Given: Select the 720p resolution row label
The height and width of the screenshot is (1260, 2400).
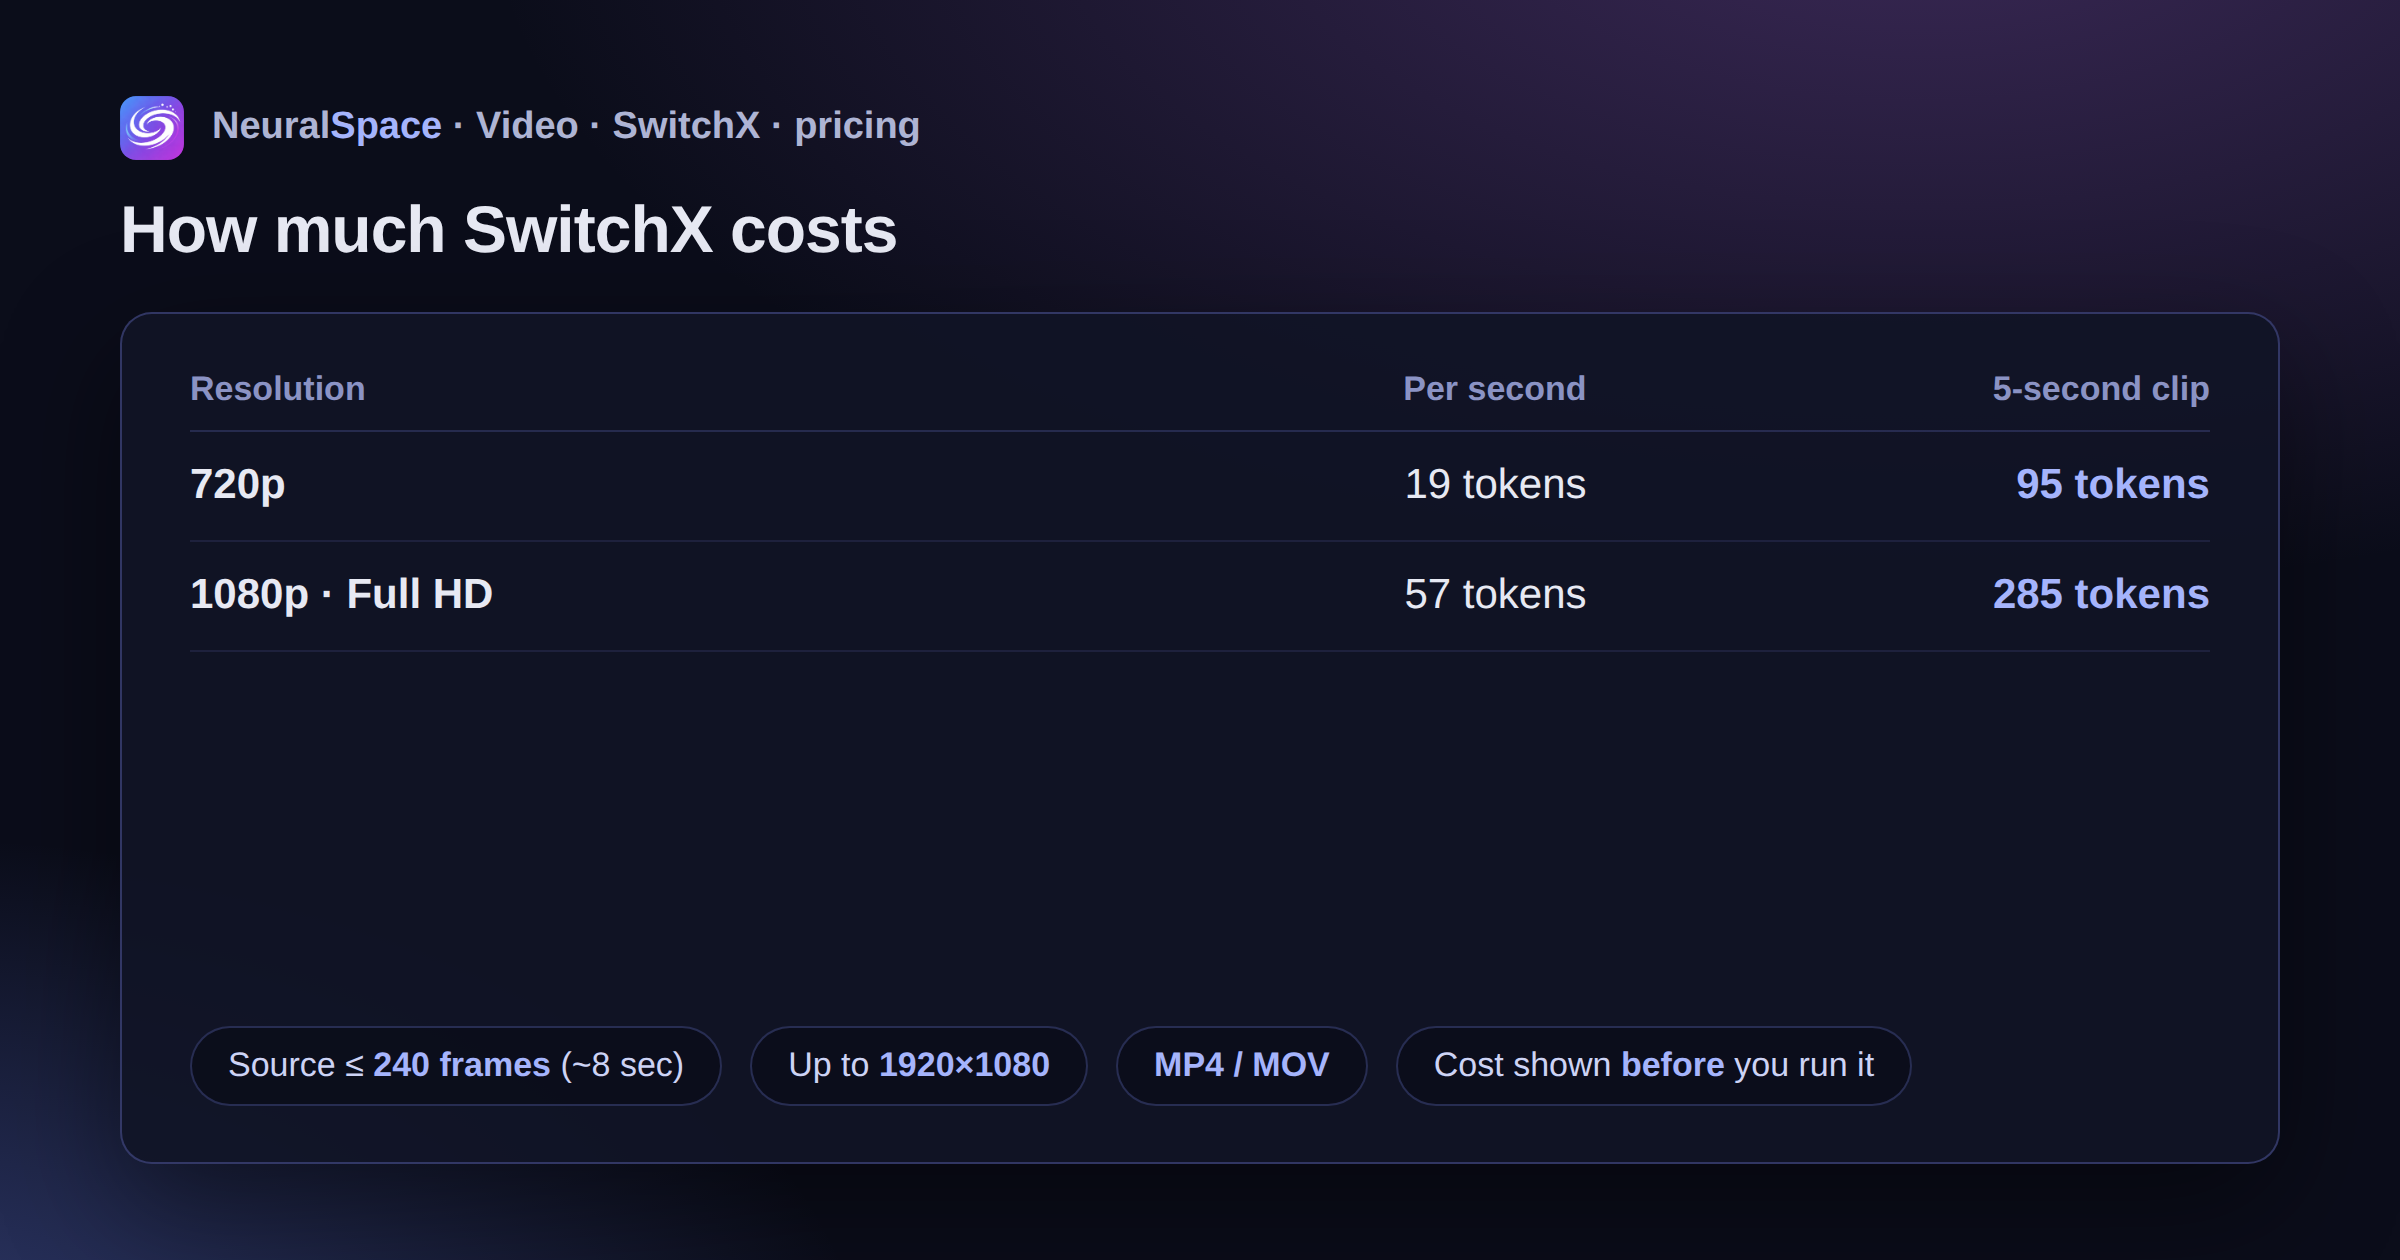Looking at the screenshot, I should pos(238,485).
